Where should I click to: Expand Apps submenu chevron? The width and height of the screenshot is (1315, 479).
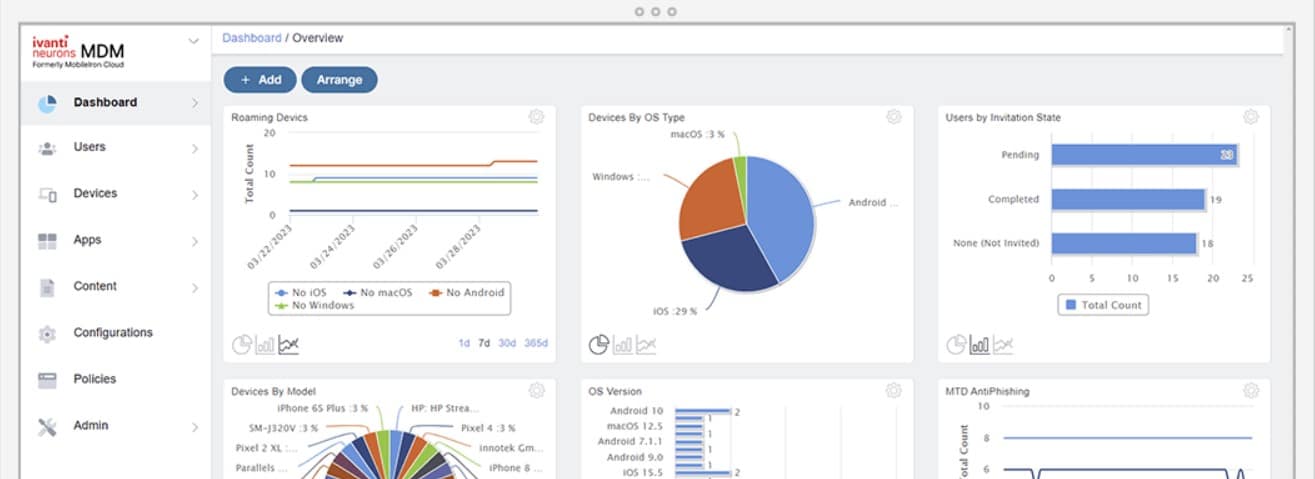coord(194,241)
